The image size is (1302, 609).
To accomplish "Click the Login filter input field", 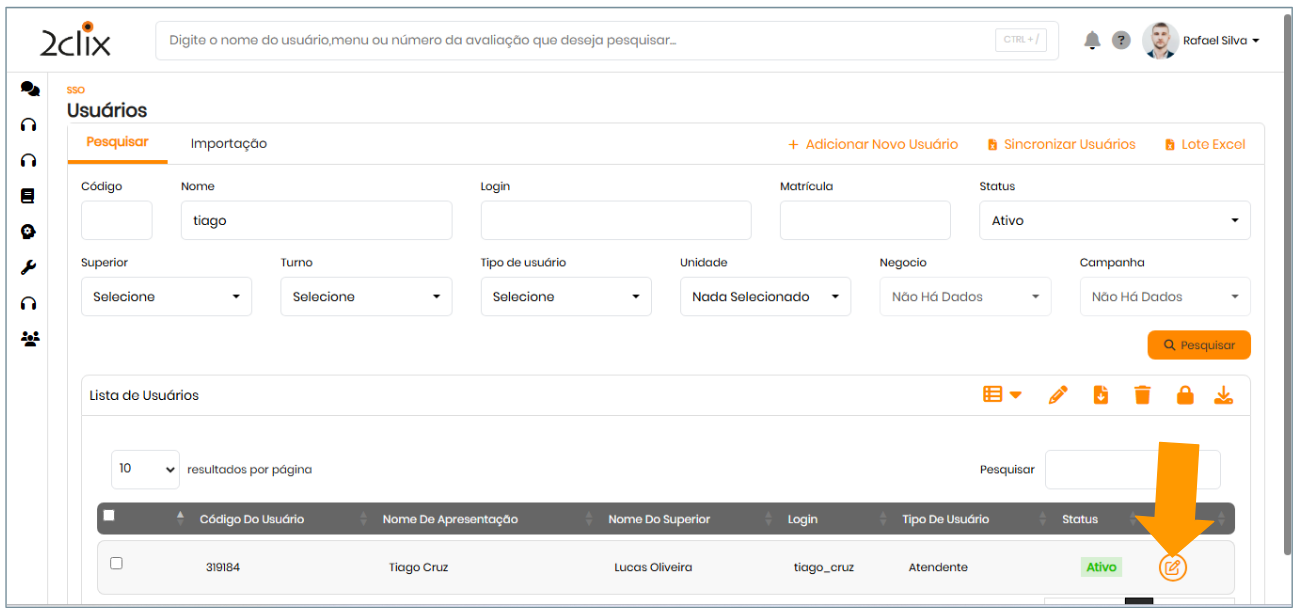I will (615, 221).
